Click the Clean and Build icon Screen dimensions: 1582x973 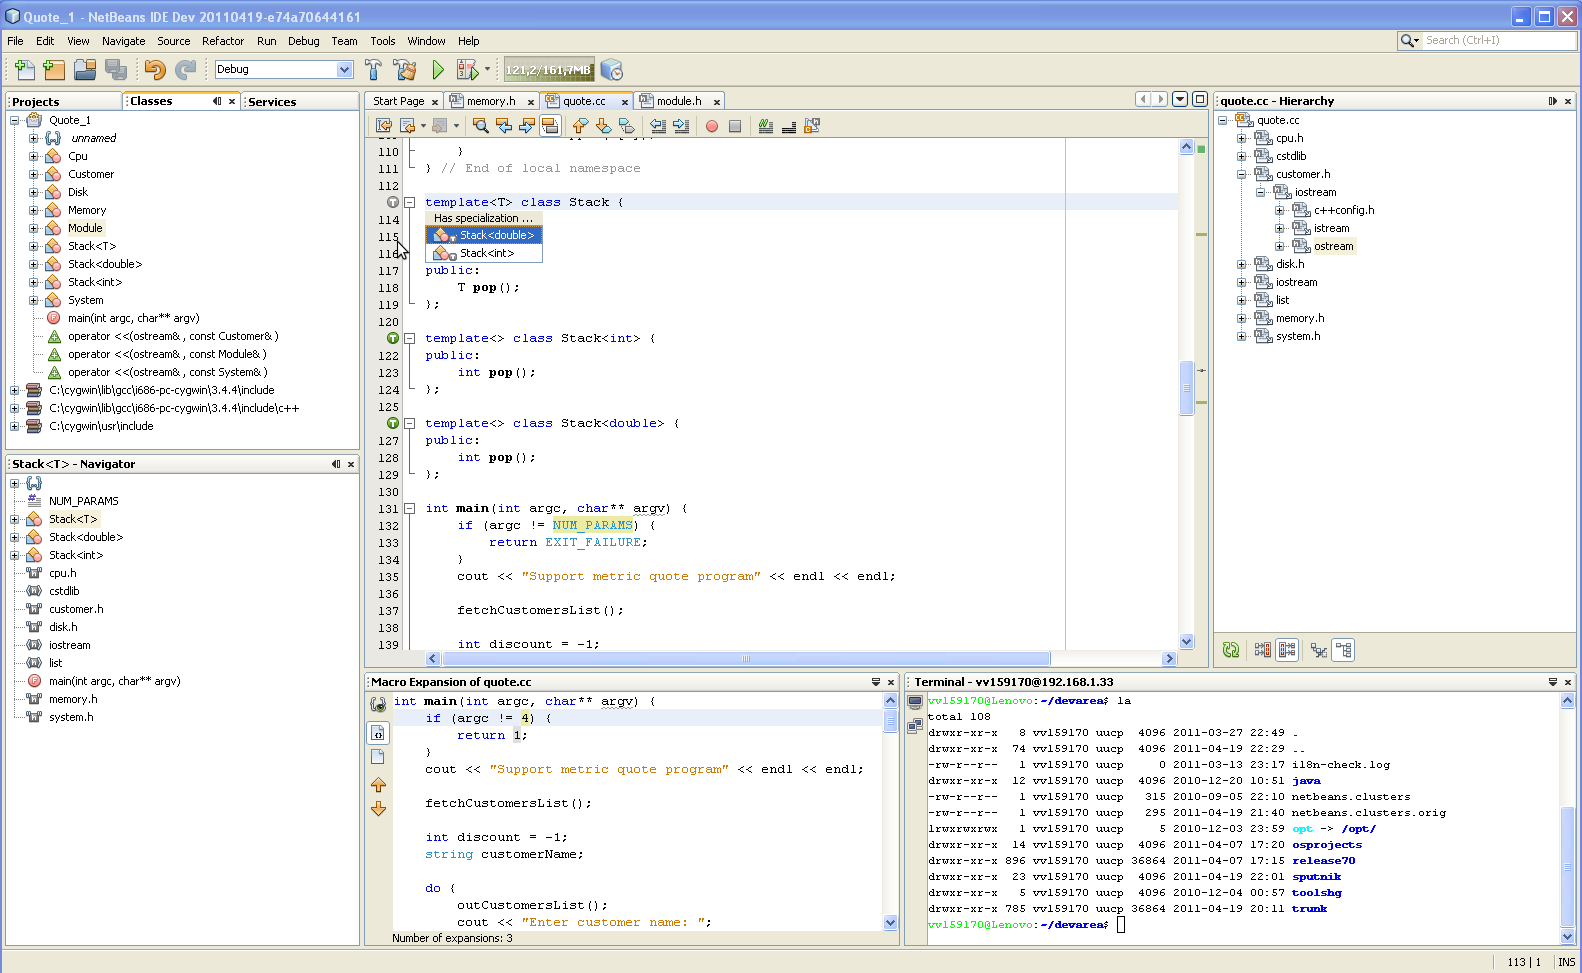[x=405, y=70]
